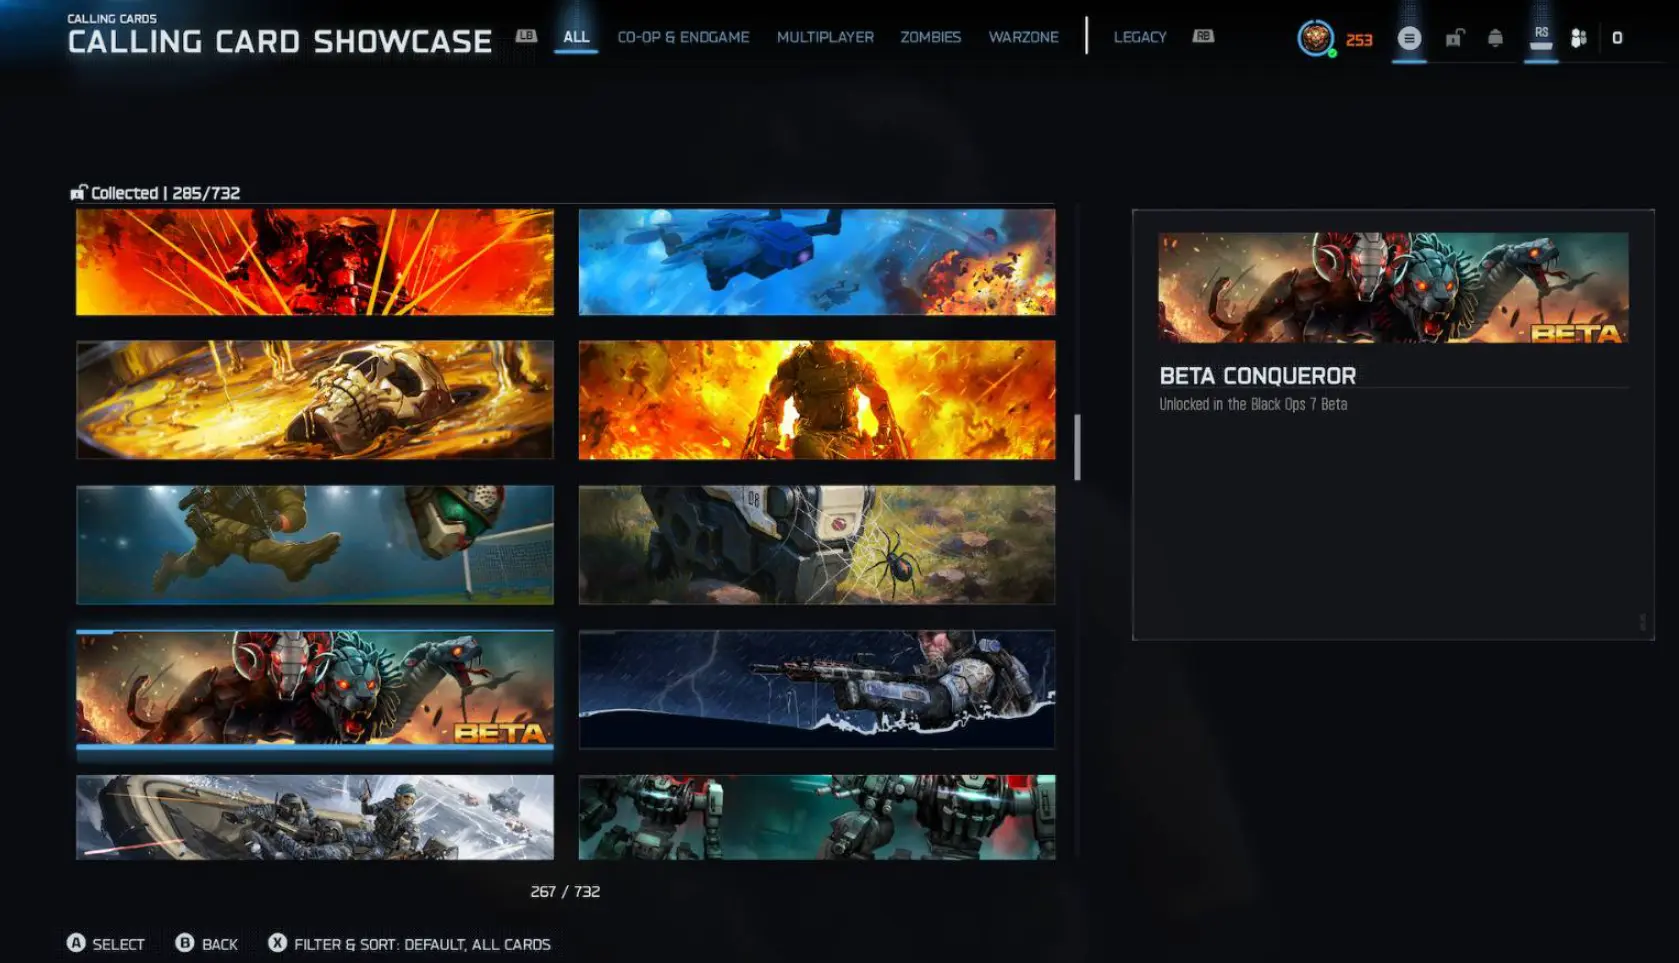Open notifications bell icon

coord(1495,39)
